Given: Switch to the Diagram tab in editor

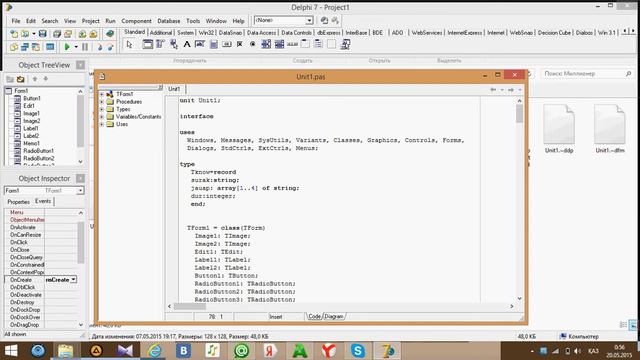Looking at the screenshot, I should coord(334,316).
